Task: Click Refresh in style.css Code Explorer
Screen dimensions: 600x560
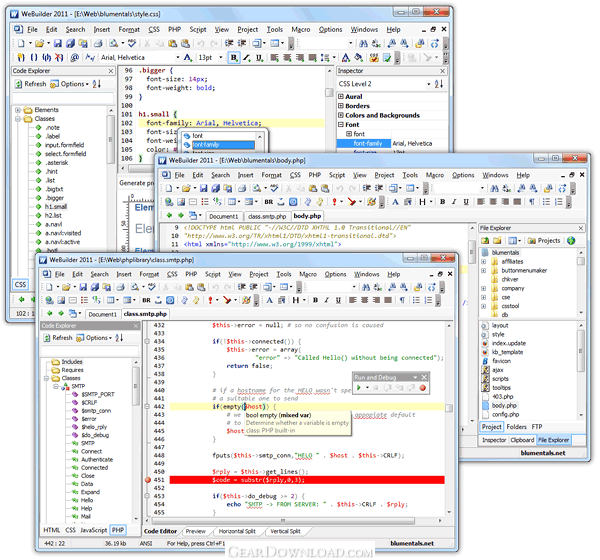Action: (30, 84)
